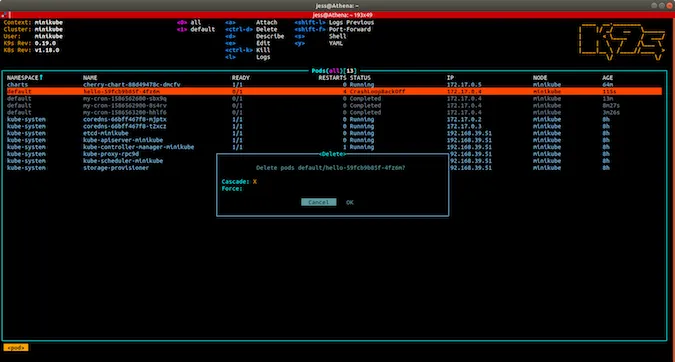Choose the Describe command in the header
Viewport: 675px width, 362px height.
click(x=270, y=36)
